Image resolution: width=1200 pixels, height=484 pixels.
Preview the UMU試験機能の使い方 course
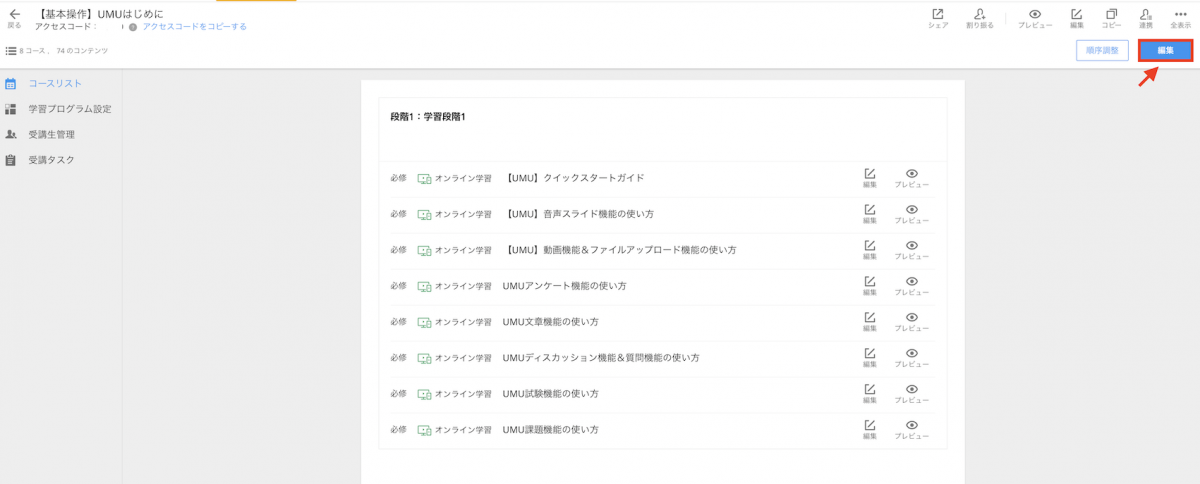click(x=911, y=394)
